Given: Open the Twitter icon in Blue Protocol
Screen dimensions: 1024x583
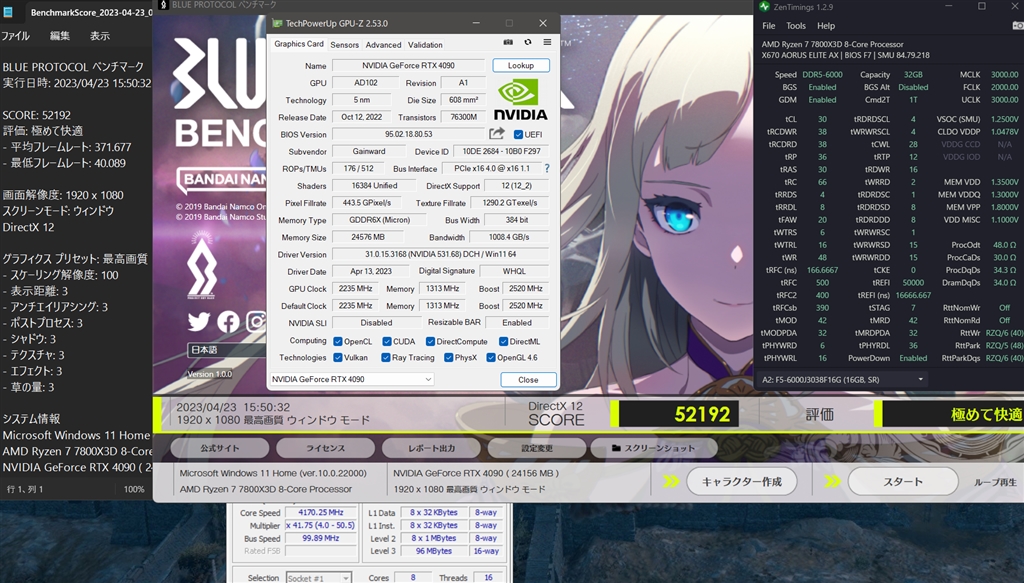Looking at the screenshot, I should point(199,321).
